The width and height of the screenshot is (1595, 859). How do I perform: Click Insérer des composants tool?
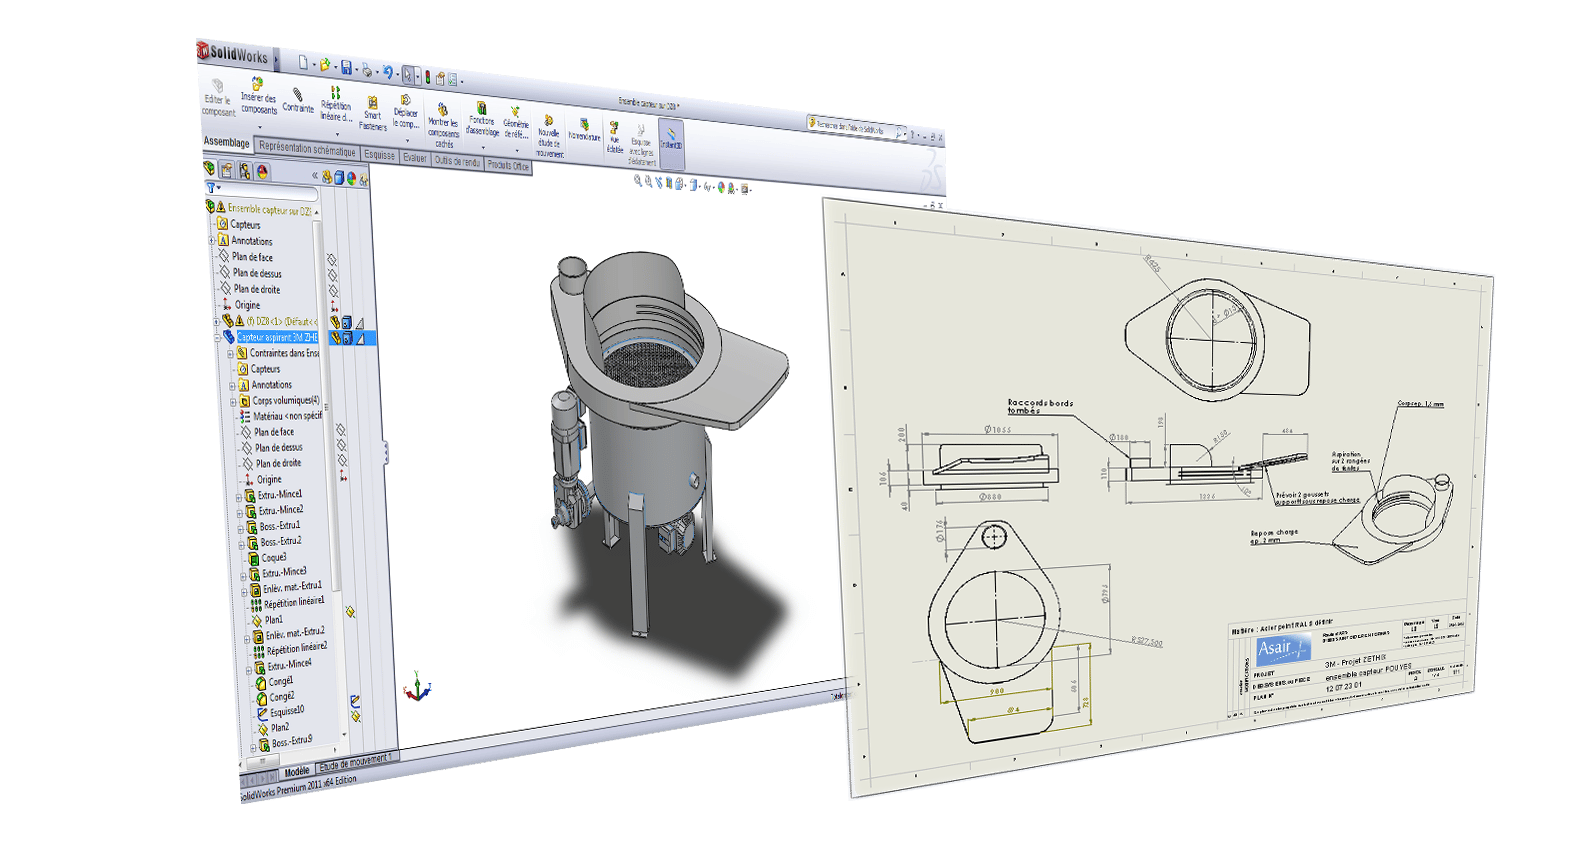point(258,97)
